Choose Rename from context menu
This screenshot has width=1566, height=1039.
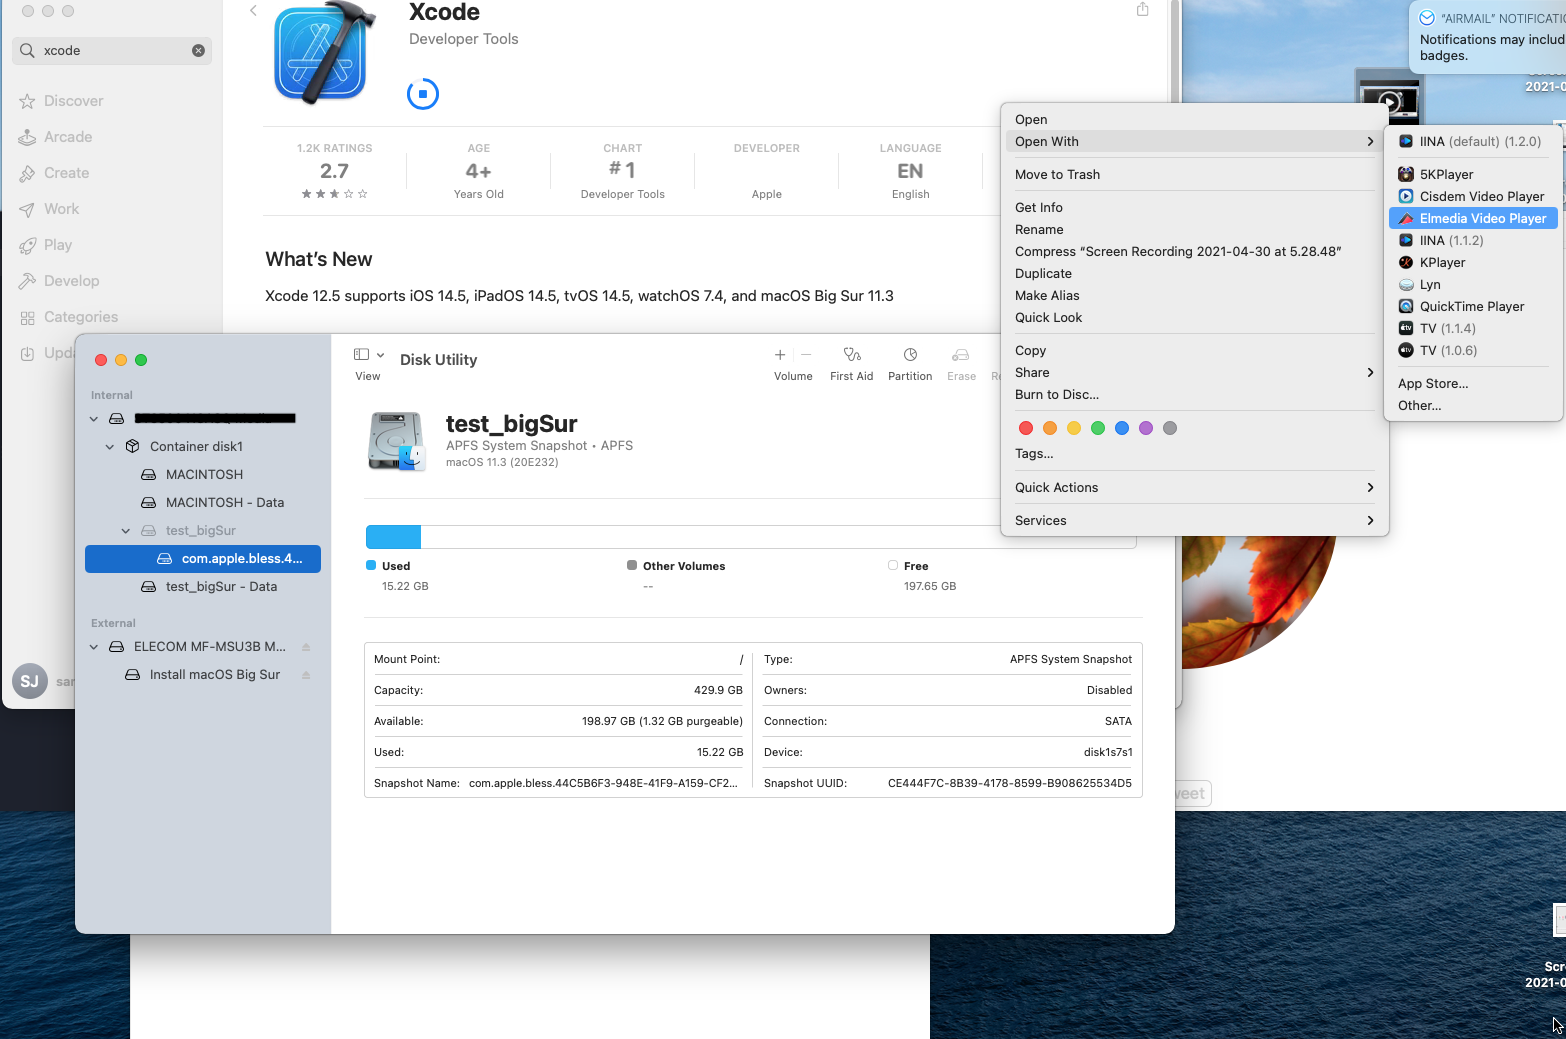point(1194,229)
